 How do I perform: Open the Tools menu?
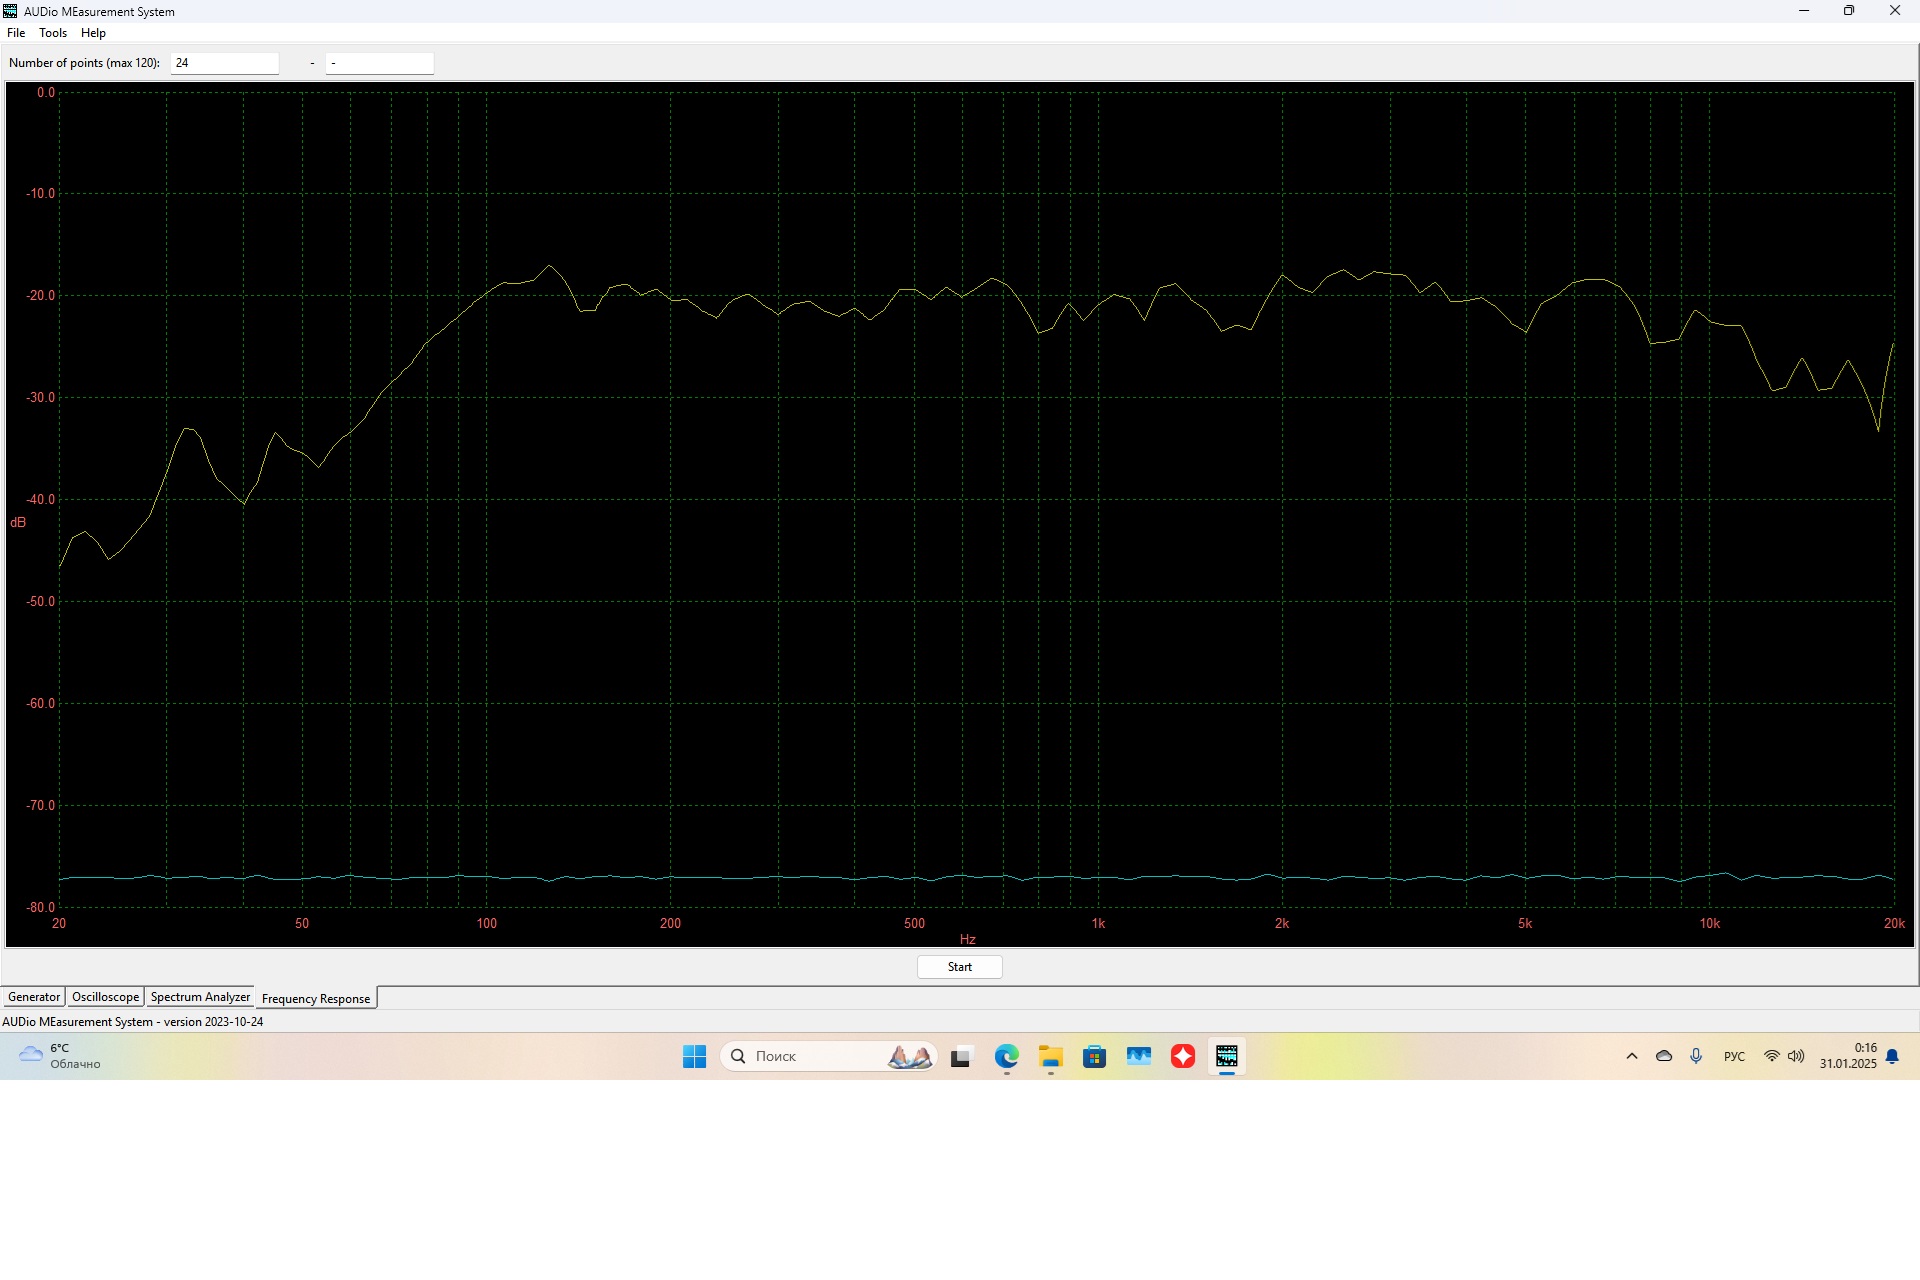(53, 33)
